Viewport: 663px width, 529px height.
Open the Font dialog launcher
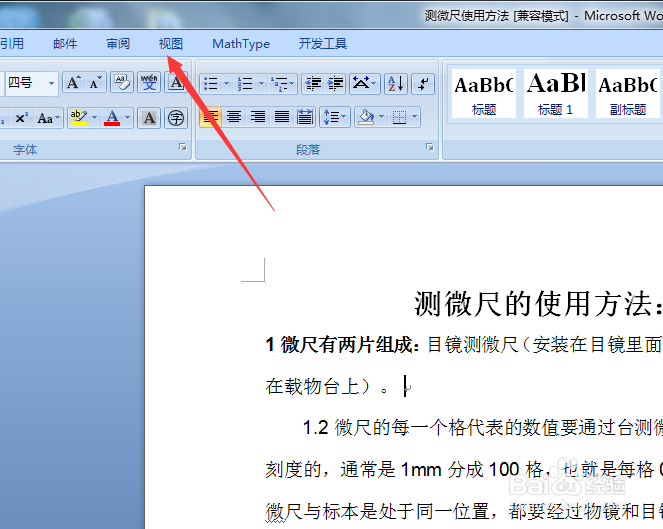click(183, 147)
